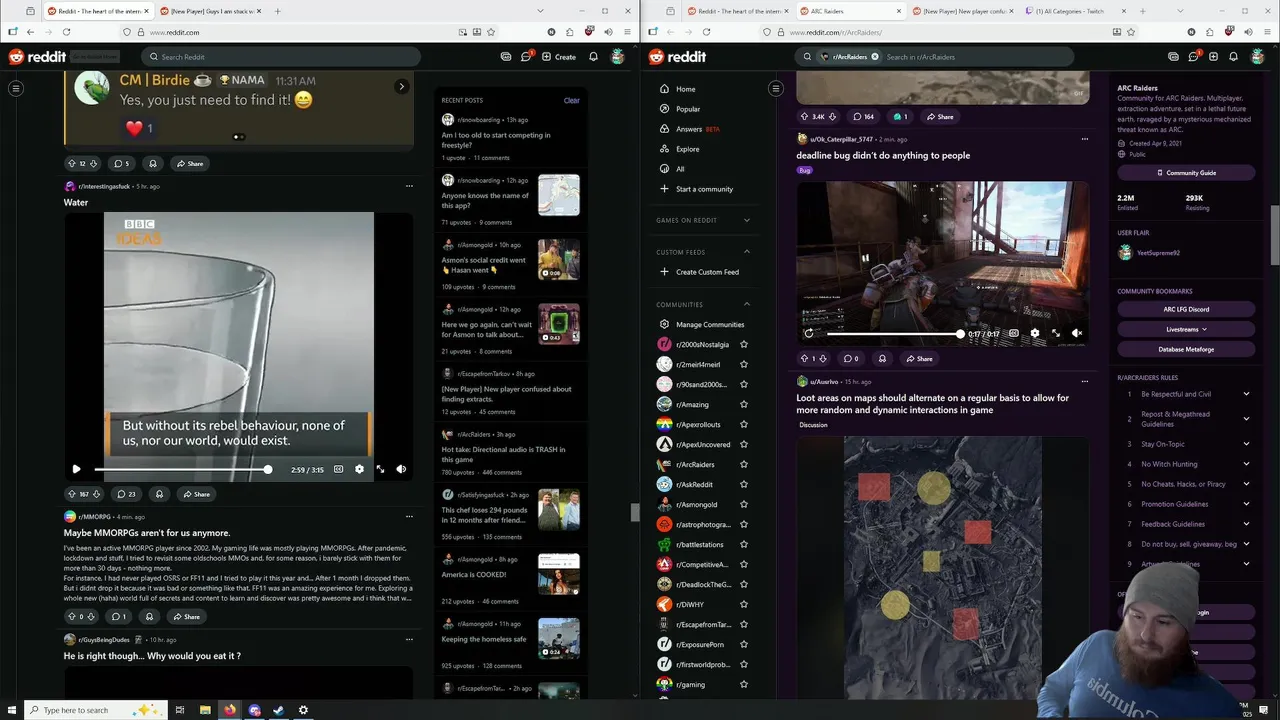Favorite r/Amazing with its star
This screenshot has width=1280, height=720.
(x=743, y=404)
